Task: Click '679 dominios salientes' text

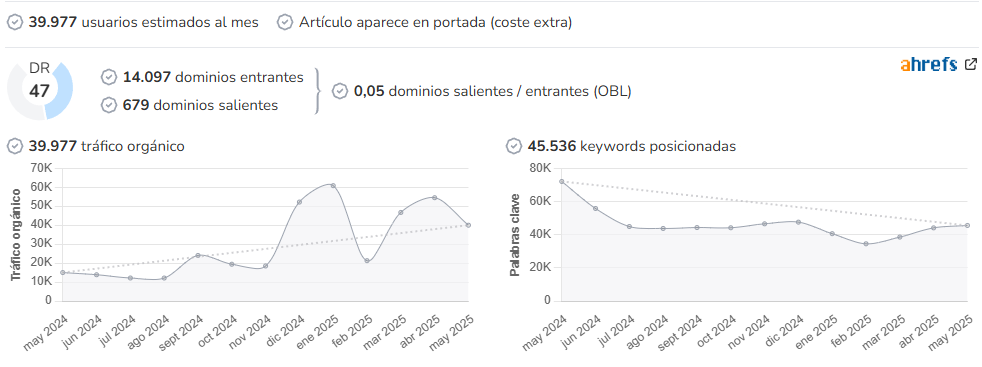Action: 200,105
